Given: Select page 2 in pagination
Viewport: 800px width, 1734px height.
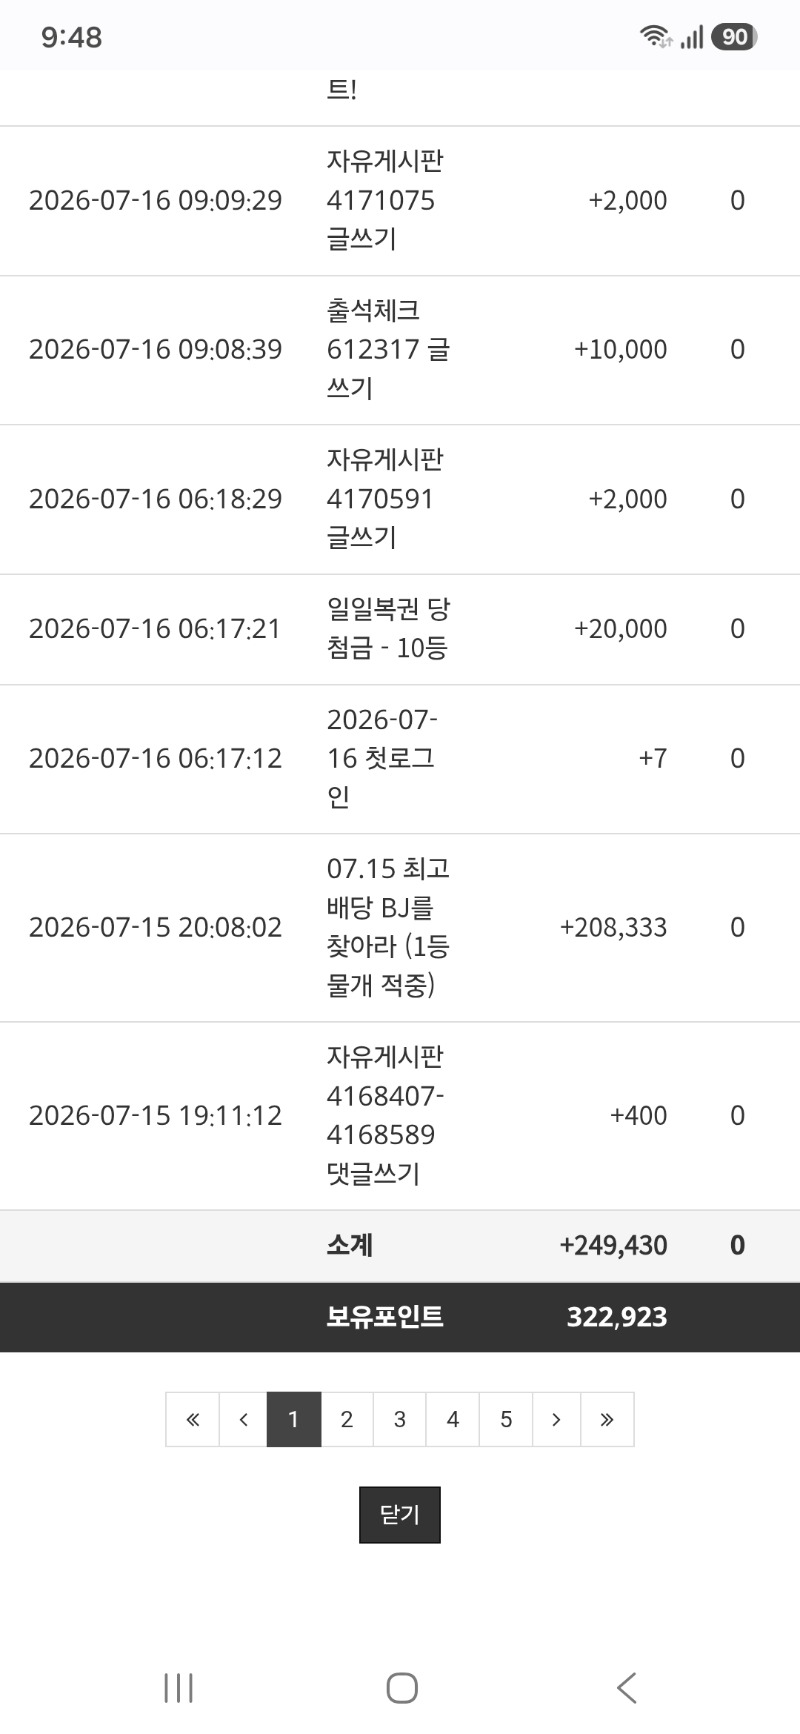Looking at the screenshot, I should point(347,1419).
